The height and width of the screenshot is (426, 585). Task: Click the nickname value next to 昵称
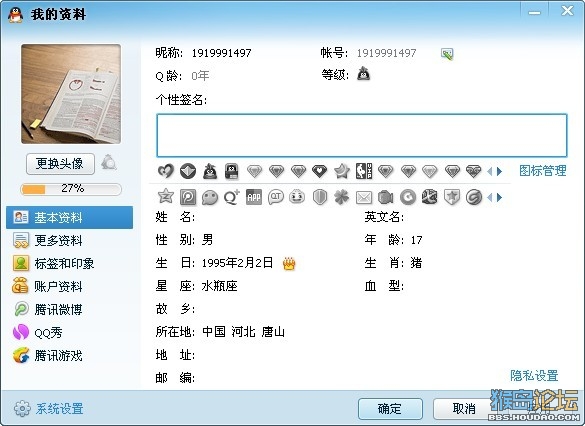[222, 53]
